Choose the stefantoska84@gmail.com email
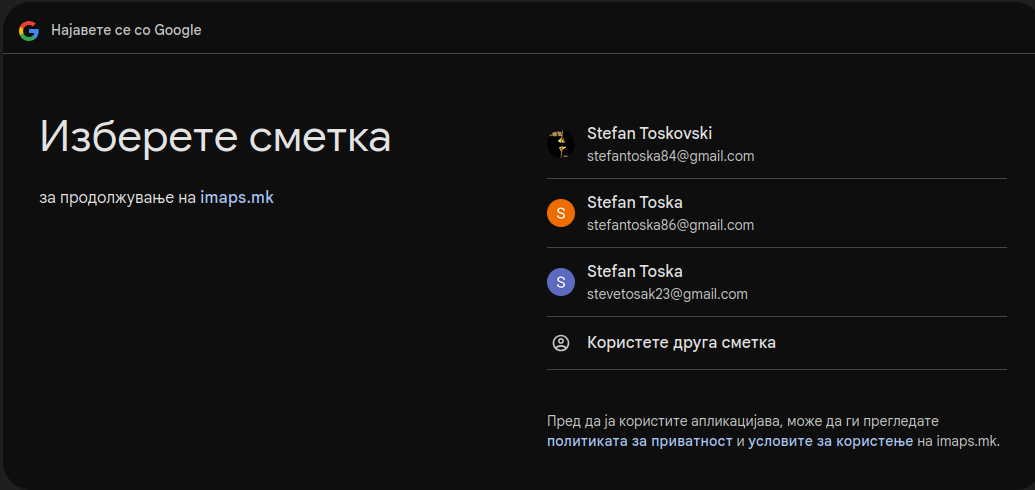Image resolution: width=1035 pixels, height=490 pixels. tap(670, 156)
